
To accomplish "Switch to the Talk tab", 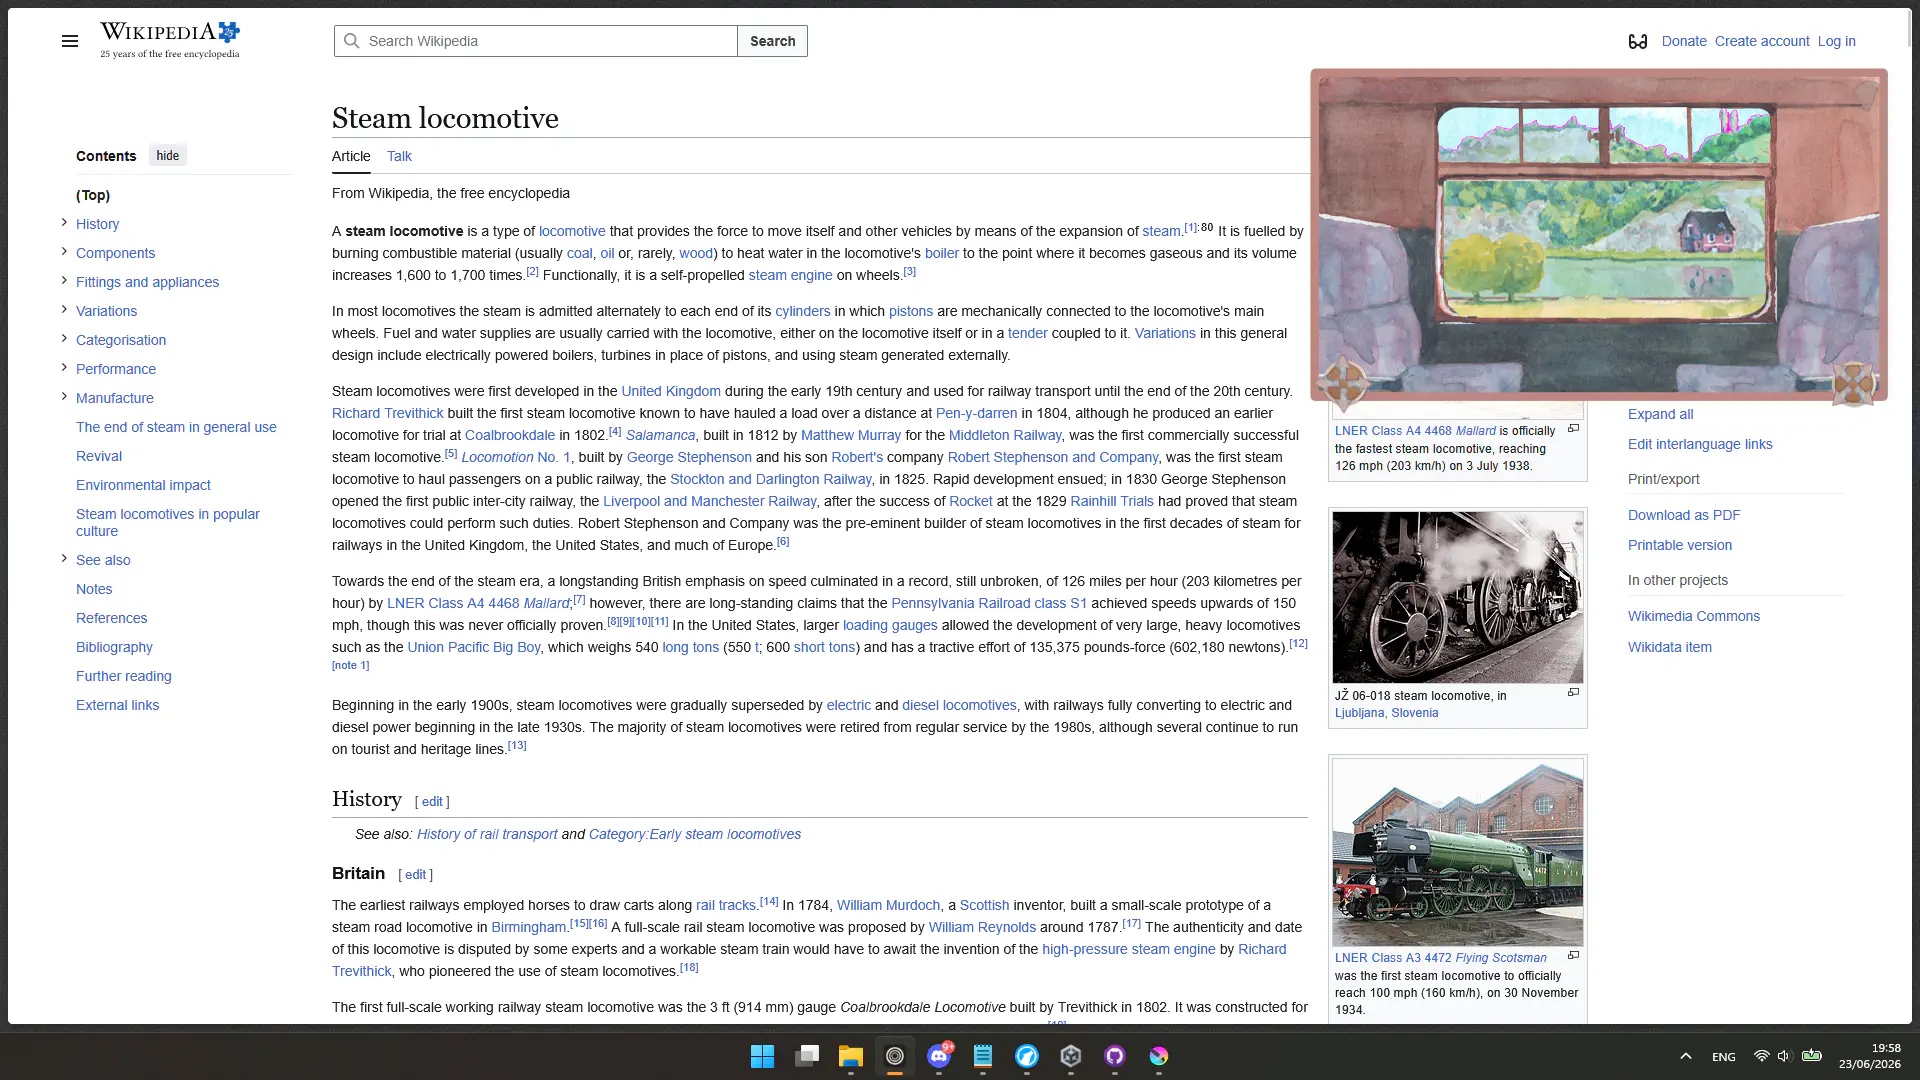I will (399, 156).
